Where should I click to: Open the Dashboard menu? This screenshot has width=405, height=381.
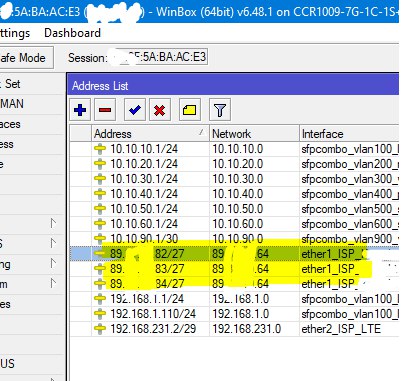coord(72,33)
